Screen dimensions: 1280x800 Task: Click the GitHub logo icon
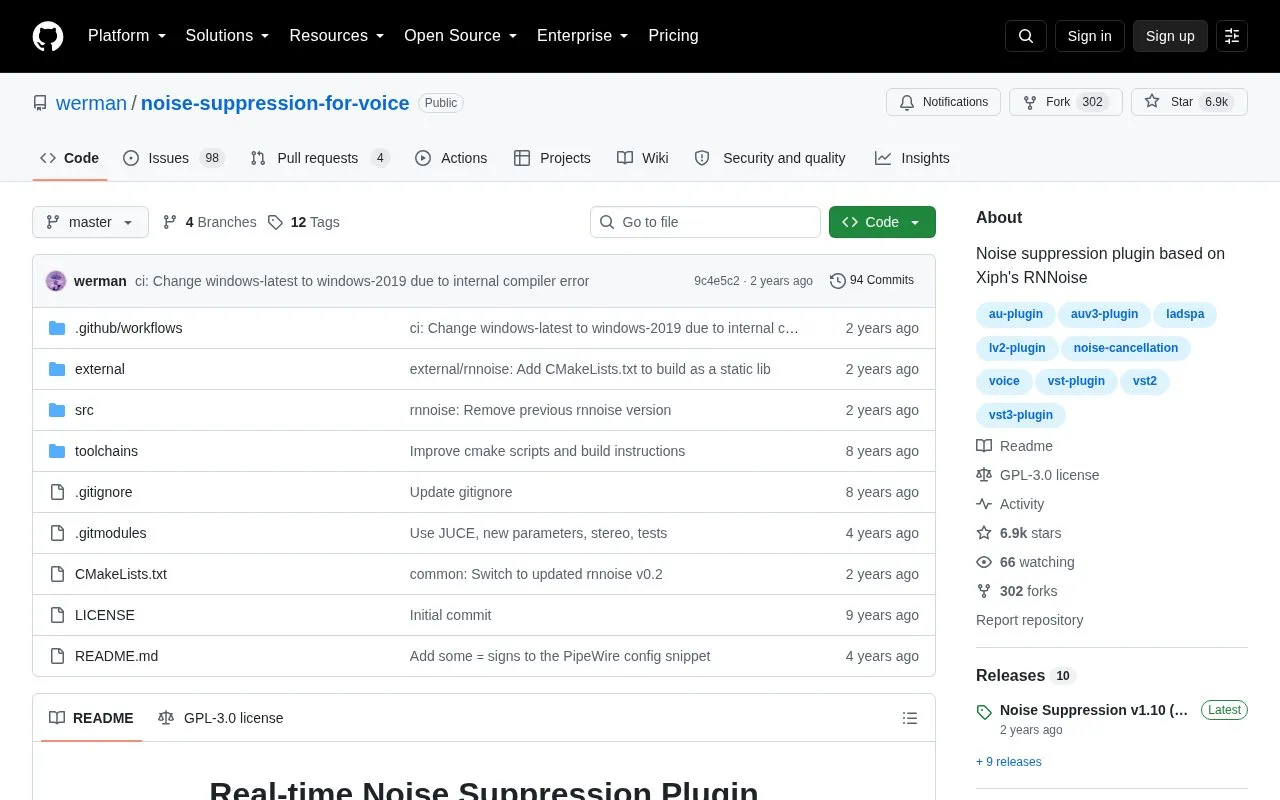48,36
